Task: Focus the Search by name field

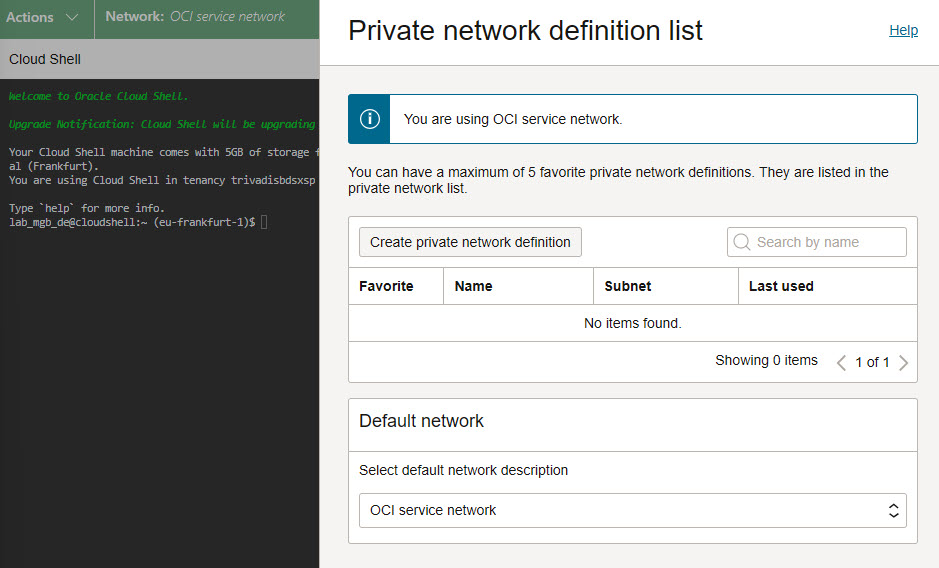Action: point(817,242)
